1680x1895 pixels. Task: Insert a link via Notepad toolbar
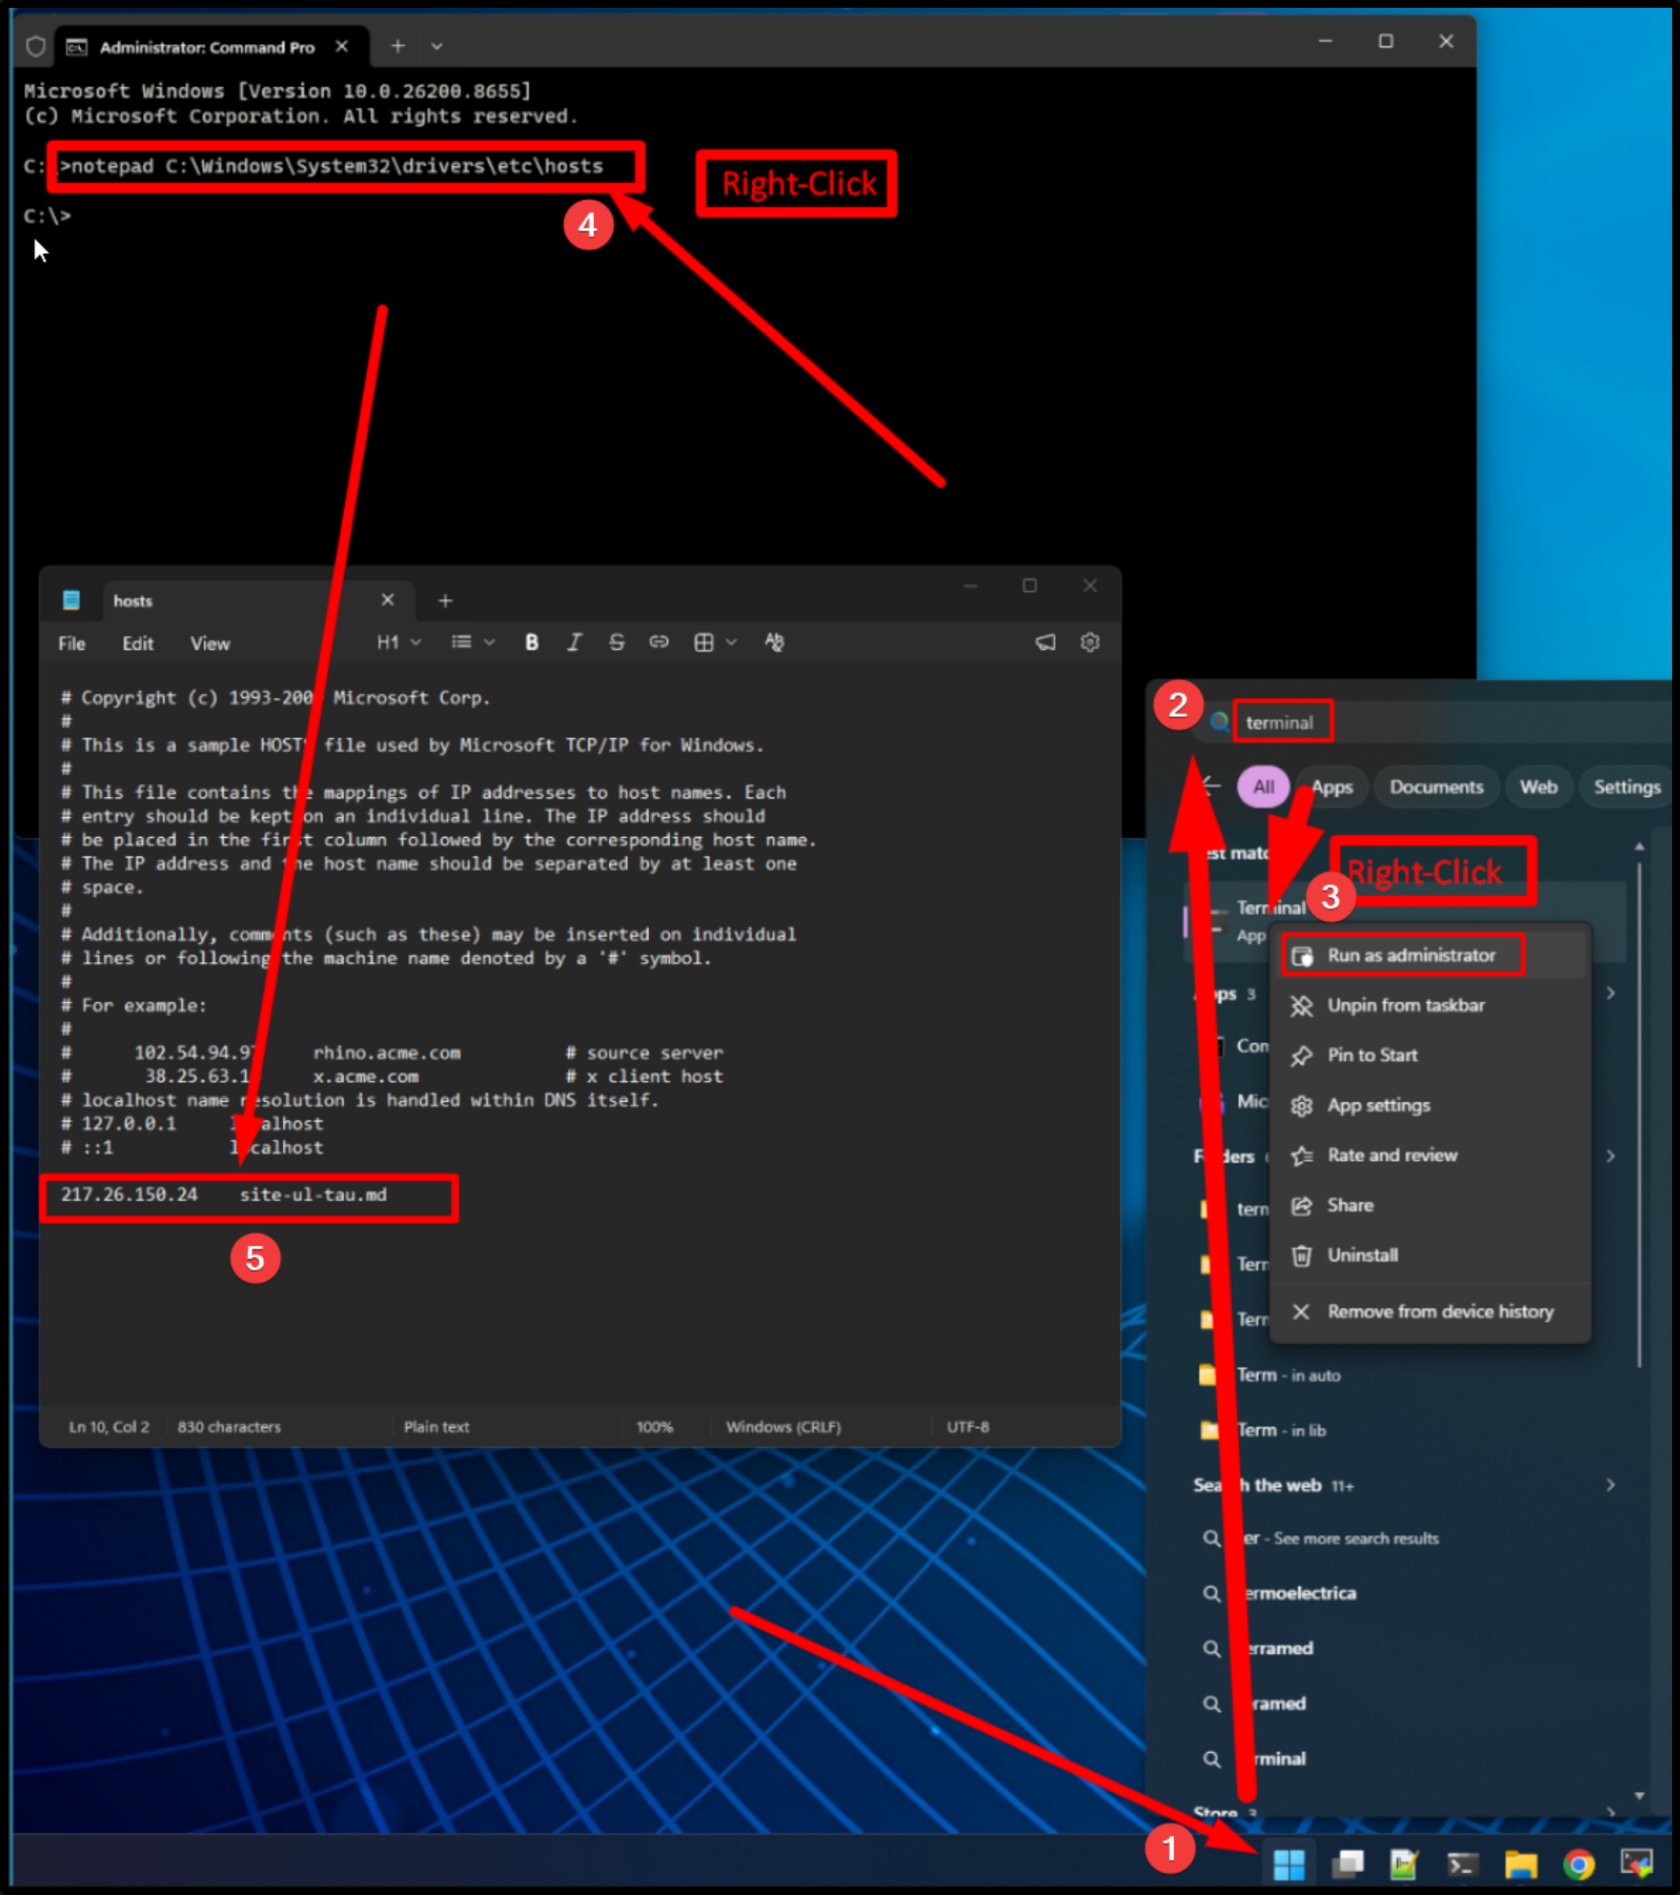click(x=658, y=642)
